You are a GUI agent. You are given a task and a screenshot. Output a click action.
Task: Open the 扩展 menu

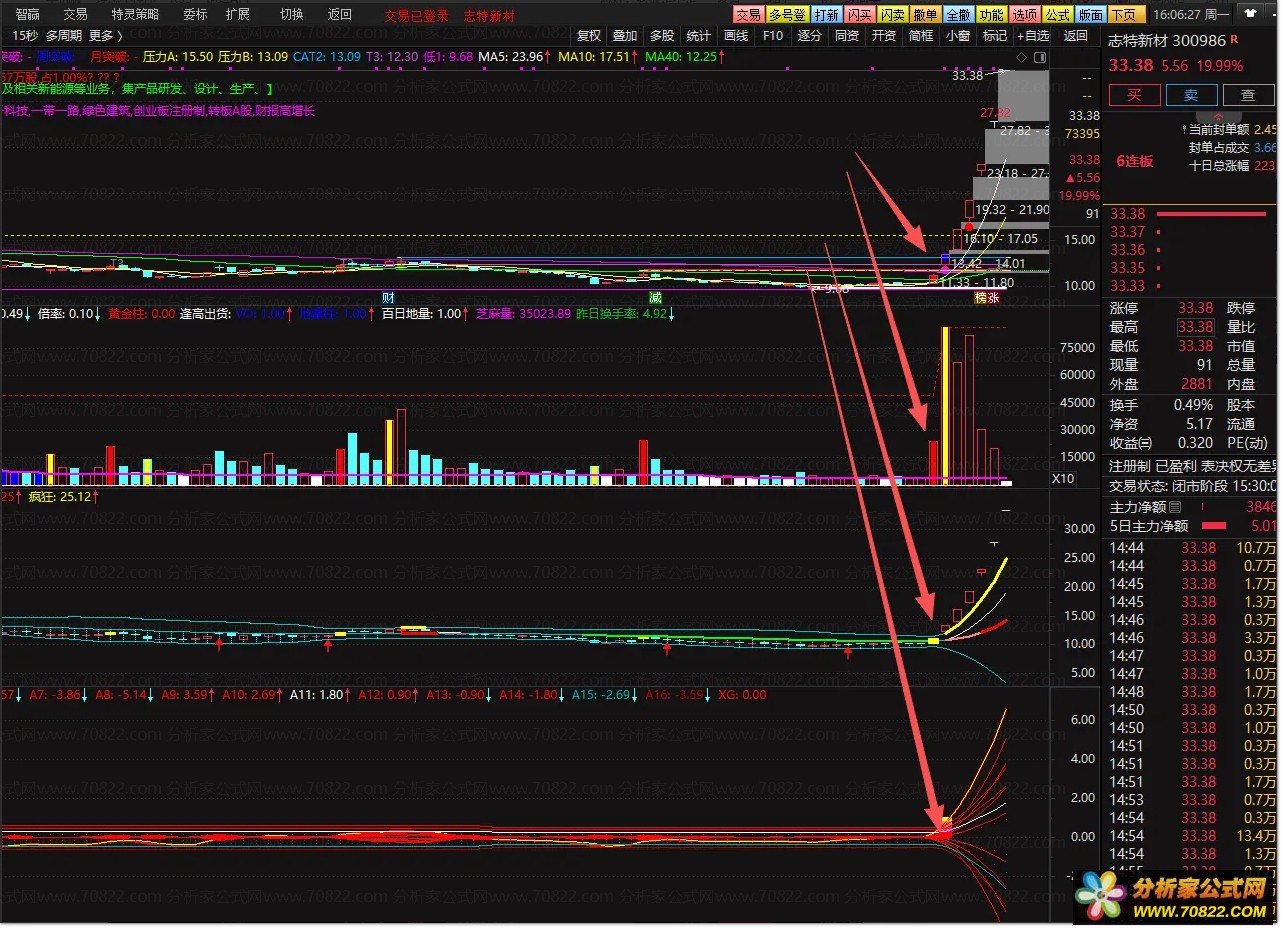(238, 15)
